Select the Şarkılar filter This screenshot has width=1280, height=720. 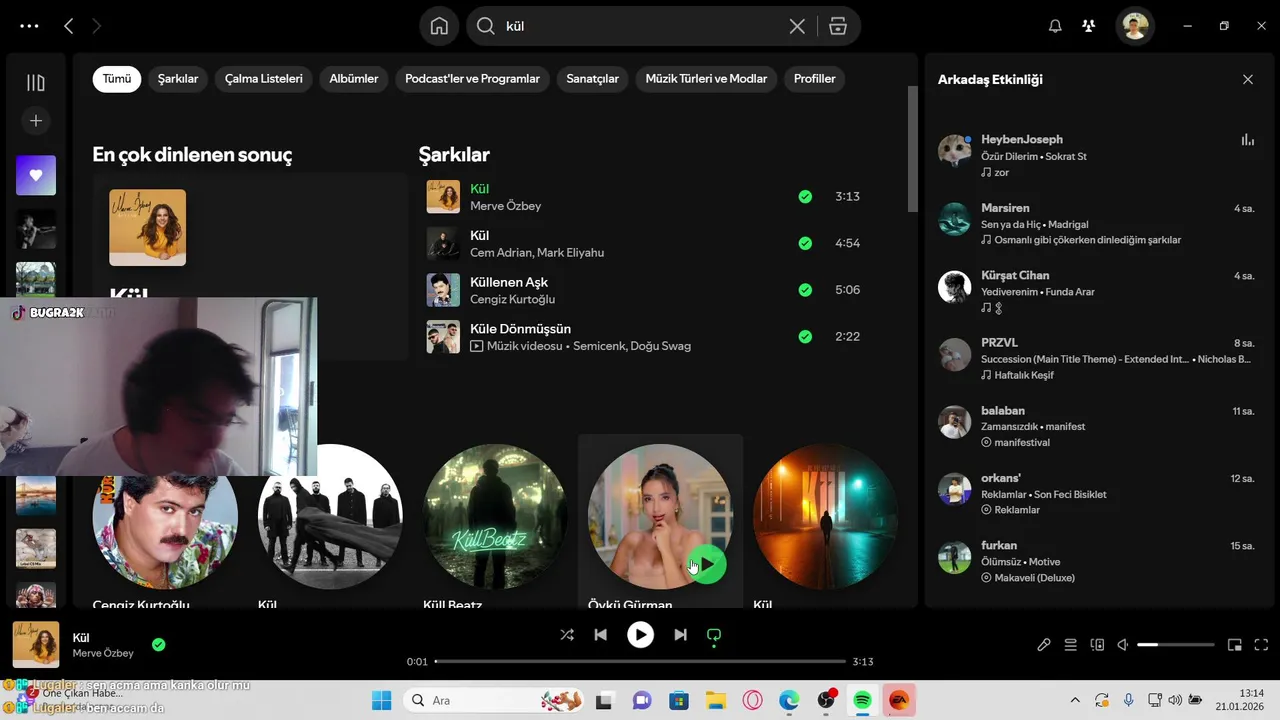[178, 79]
